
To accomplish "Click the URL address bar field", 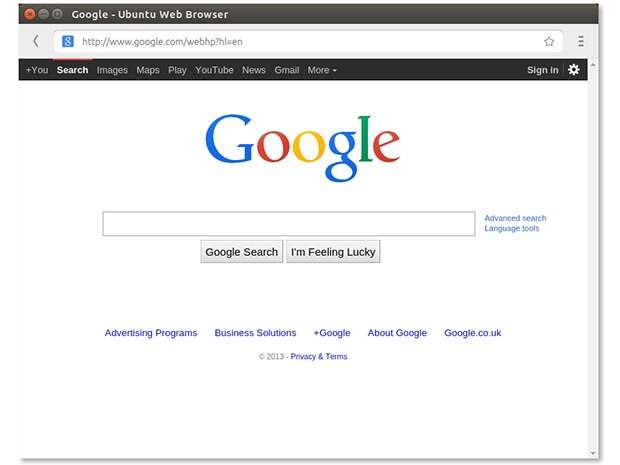I will coord(300,42).
